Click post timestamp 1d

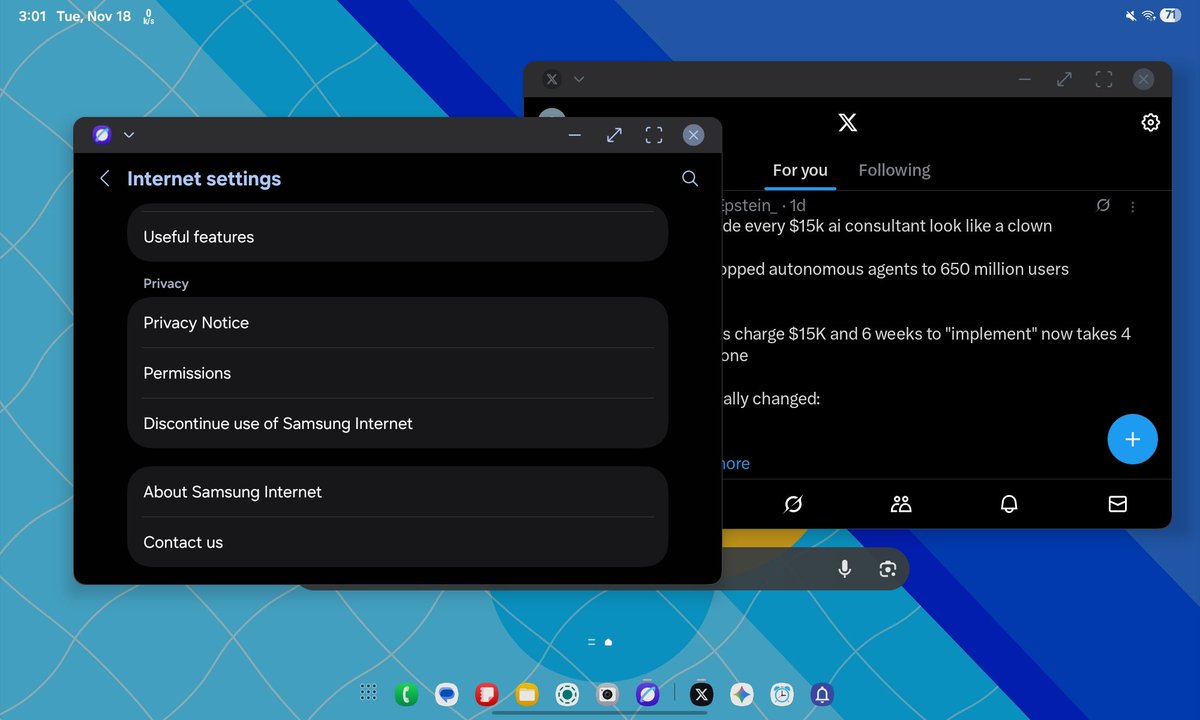coord(798,205)
